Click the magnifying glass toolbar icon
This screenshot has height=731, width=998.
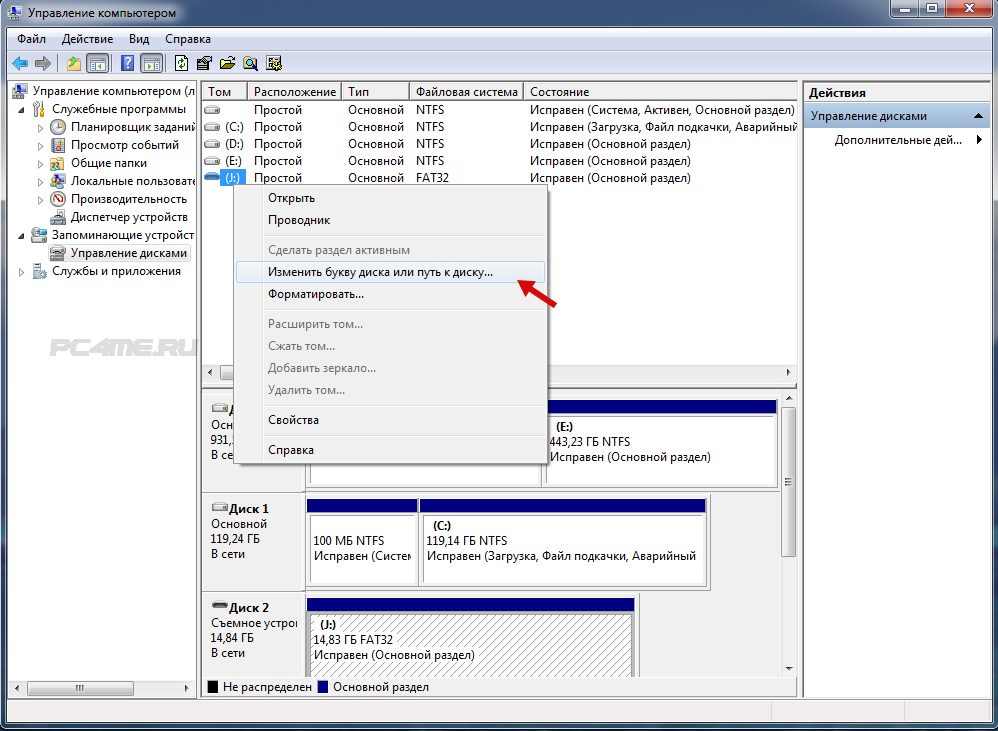point(250,64)
